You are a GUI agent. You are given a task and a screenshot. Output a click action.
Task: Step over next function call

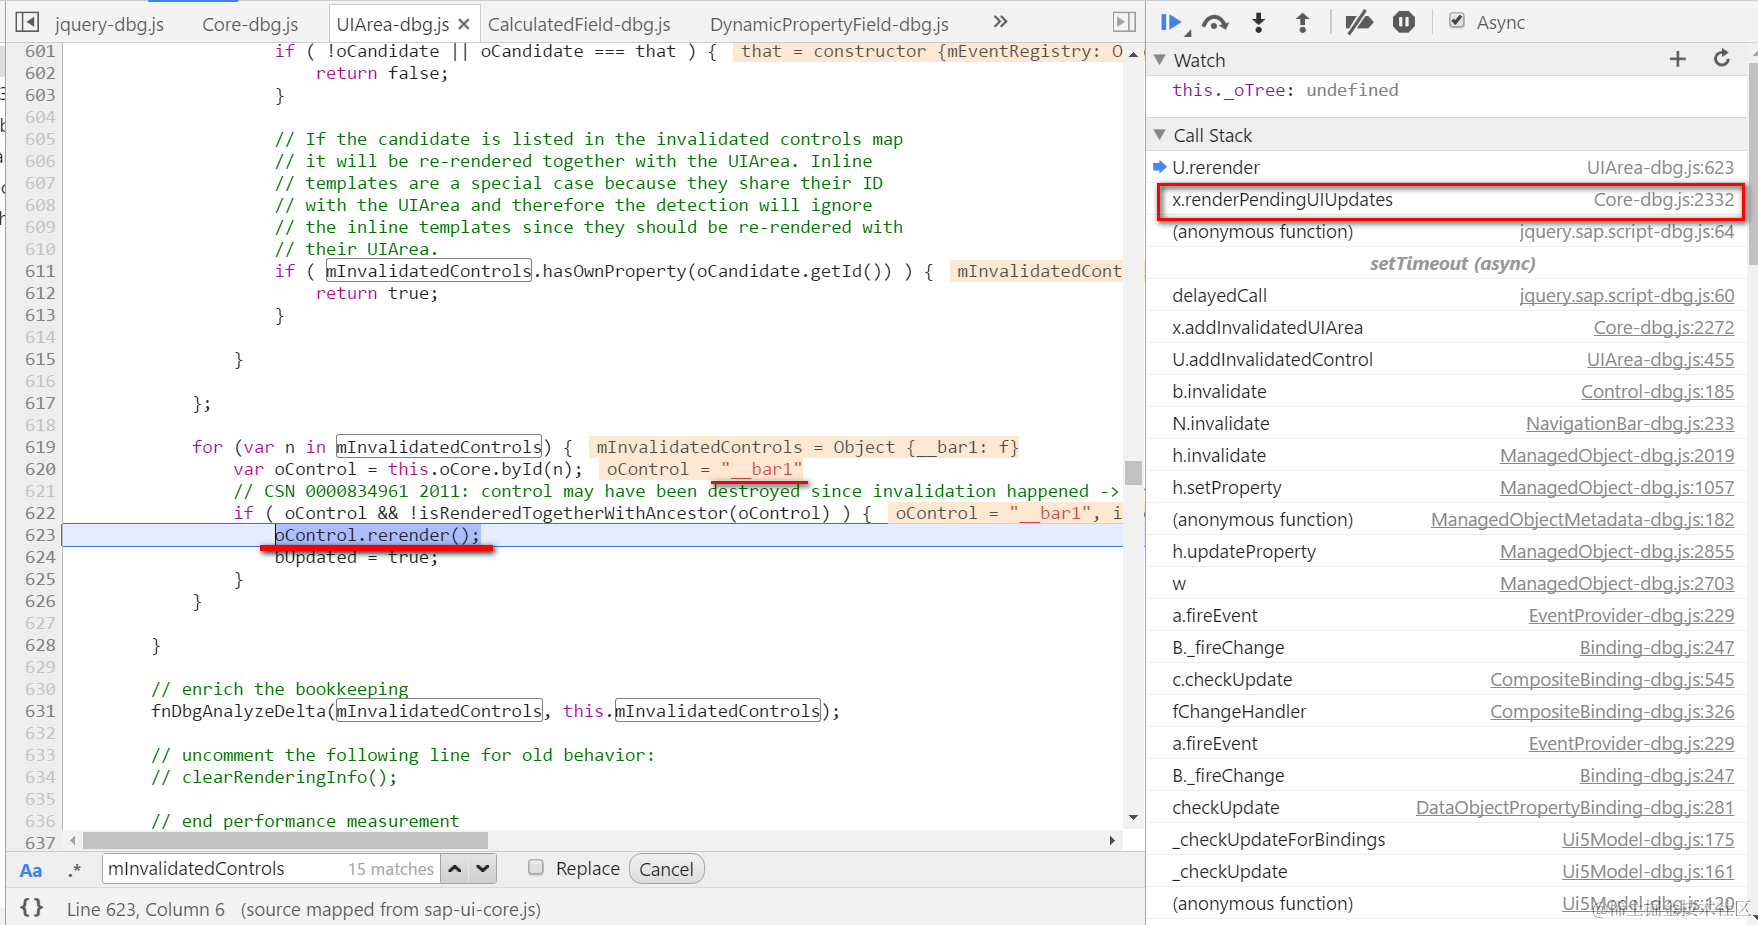tap(1215, 23)
